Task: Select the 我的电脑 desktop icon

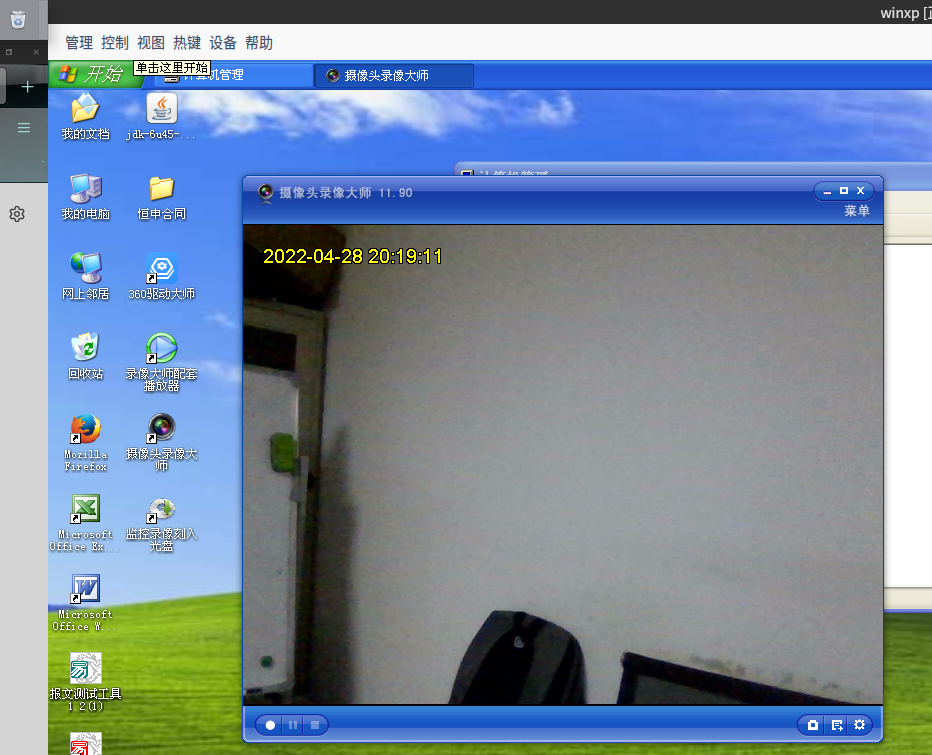Action: 86,197
